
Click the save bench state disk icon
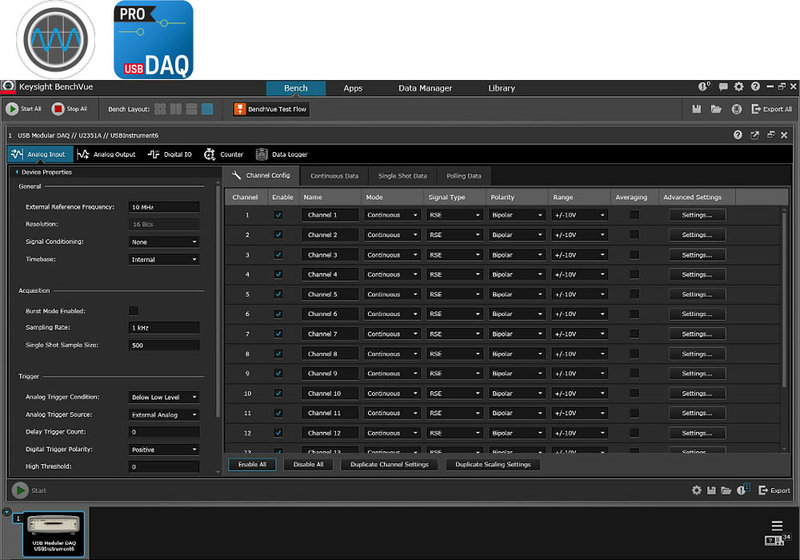tap(696, 109)
